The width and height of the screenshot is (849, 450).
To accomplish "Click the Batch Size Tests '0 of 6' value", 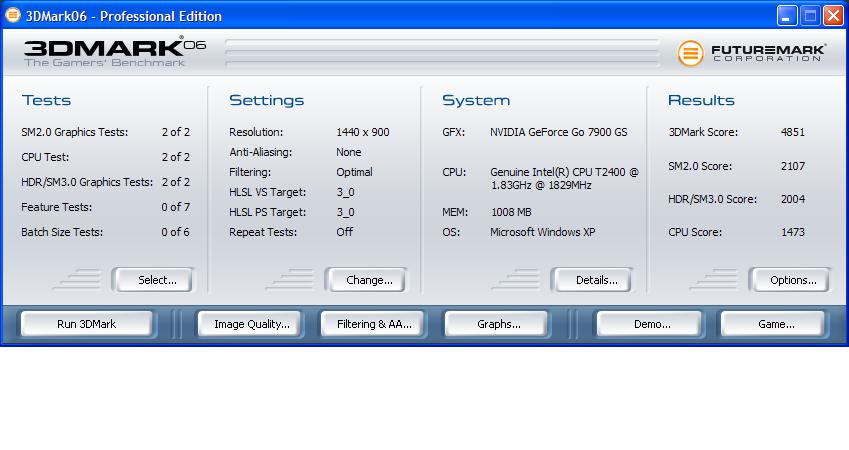I will pos(175,232).
